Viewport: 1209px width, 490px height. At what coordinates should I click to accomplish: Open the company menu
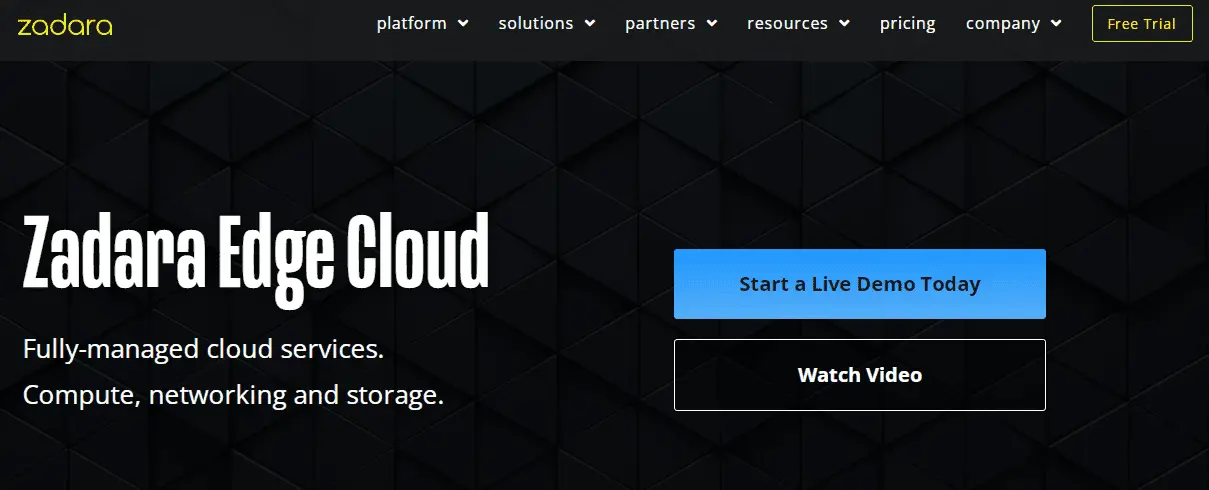pos(1003,23)
